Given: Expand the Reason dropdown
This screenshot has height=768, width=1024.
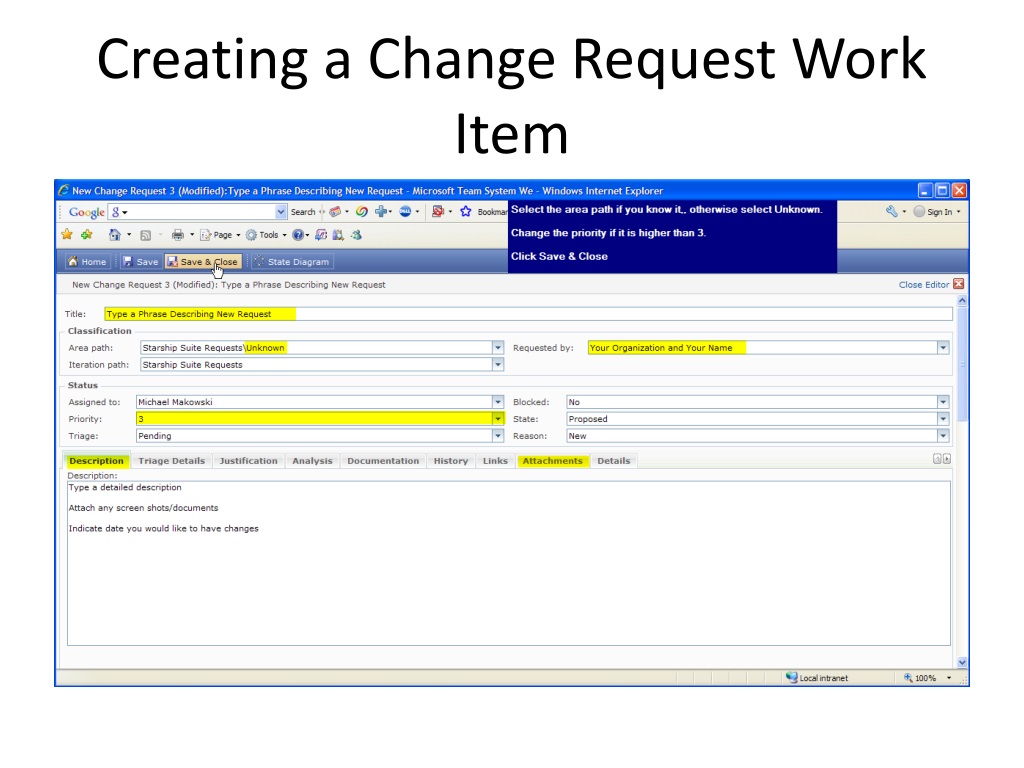Looking at the screenshot, I should (x=943, y=436).
